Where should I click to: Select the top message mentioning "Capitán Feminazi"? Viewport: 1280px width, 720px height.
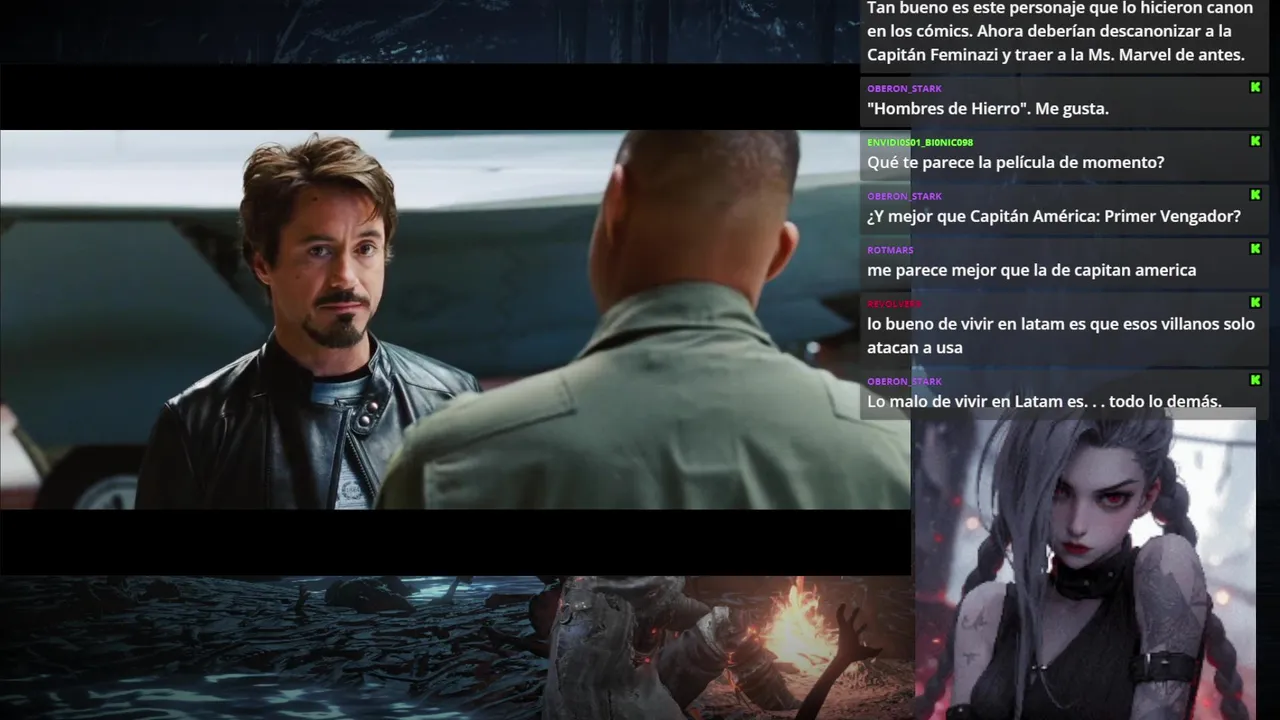tap(1060, 32)
